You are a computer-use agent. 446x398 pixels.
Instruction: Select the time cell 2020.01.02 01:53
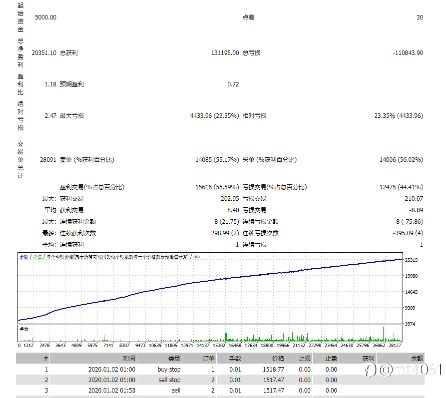(x=112, y=390)
